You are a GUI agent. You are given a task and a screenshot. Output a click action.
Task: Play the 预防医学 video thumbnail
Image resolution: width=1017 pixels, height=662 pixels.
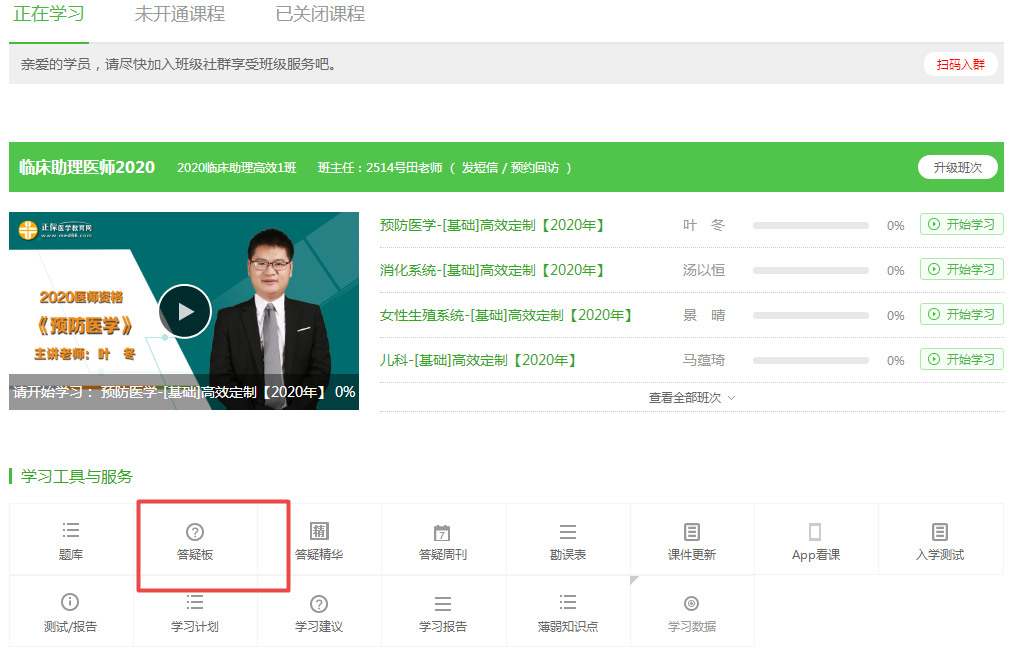[x=184, y=311]
